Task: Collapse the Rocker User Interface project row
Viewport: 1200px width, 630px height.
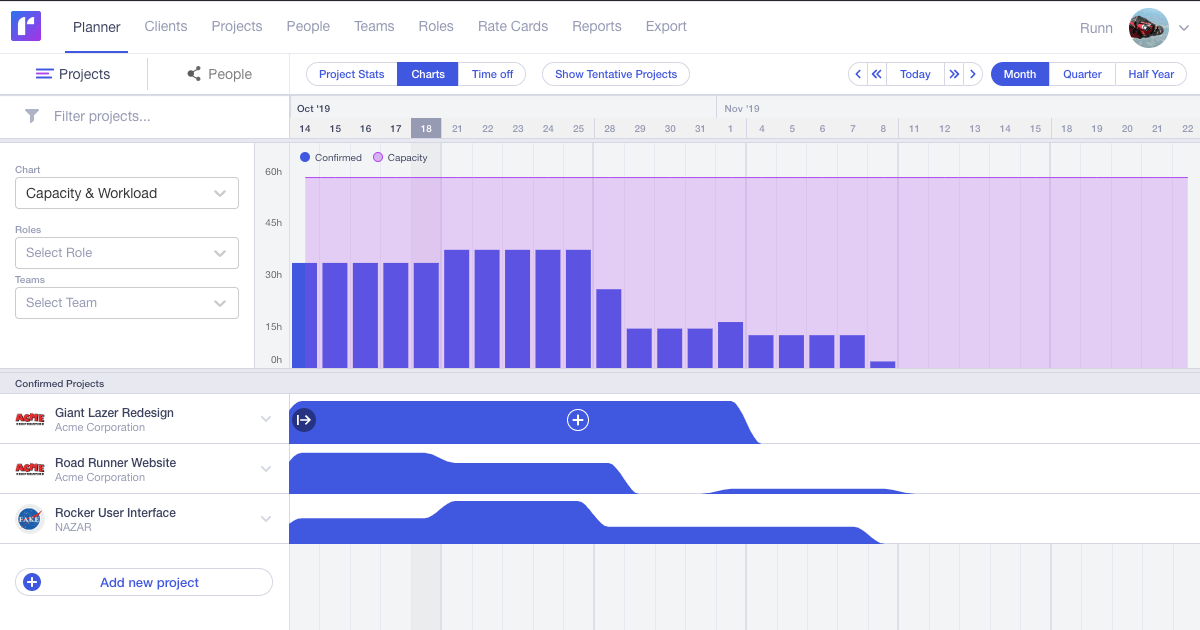Action: (x=266, y=518)
